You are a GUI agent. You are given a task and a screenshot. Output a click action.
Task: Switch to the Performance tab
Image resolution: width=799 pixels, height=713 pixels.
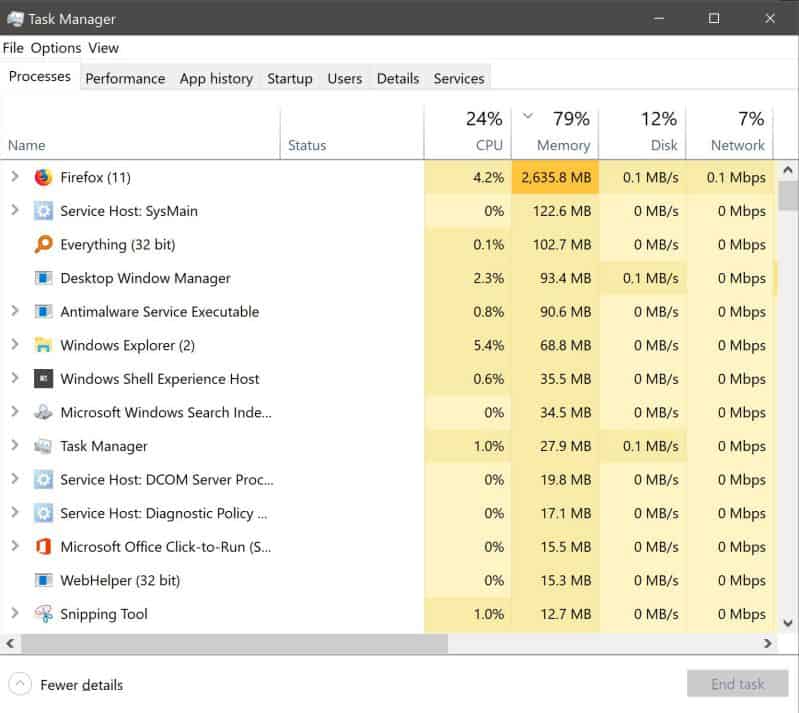click(x=125, y=78)
